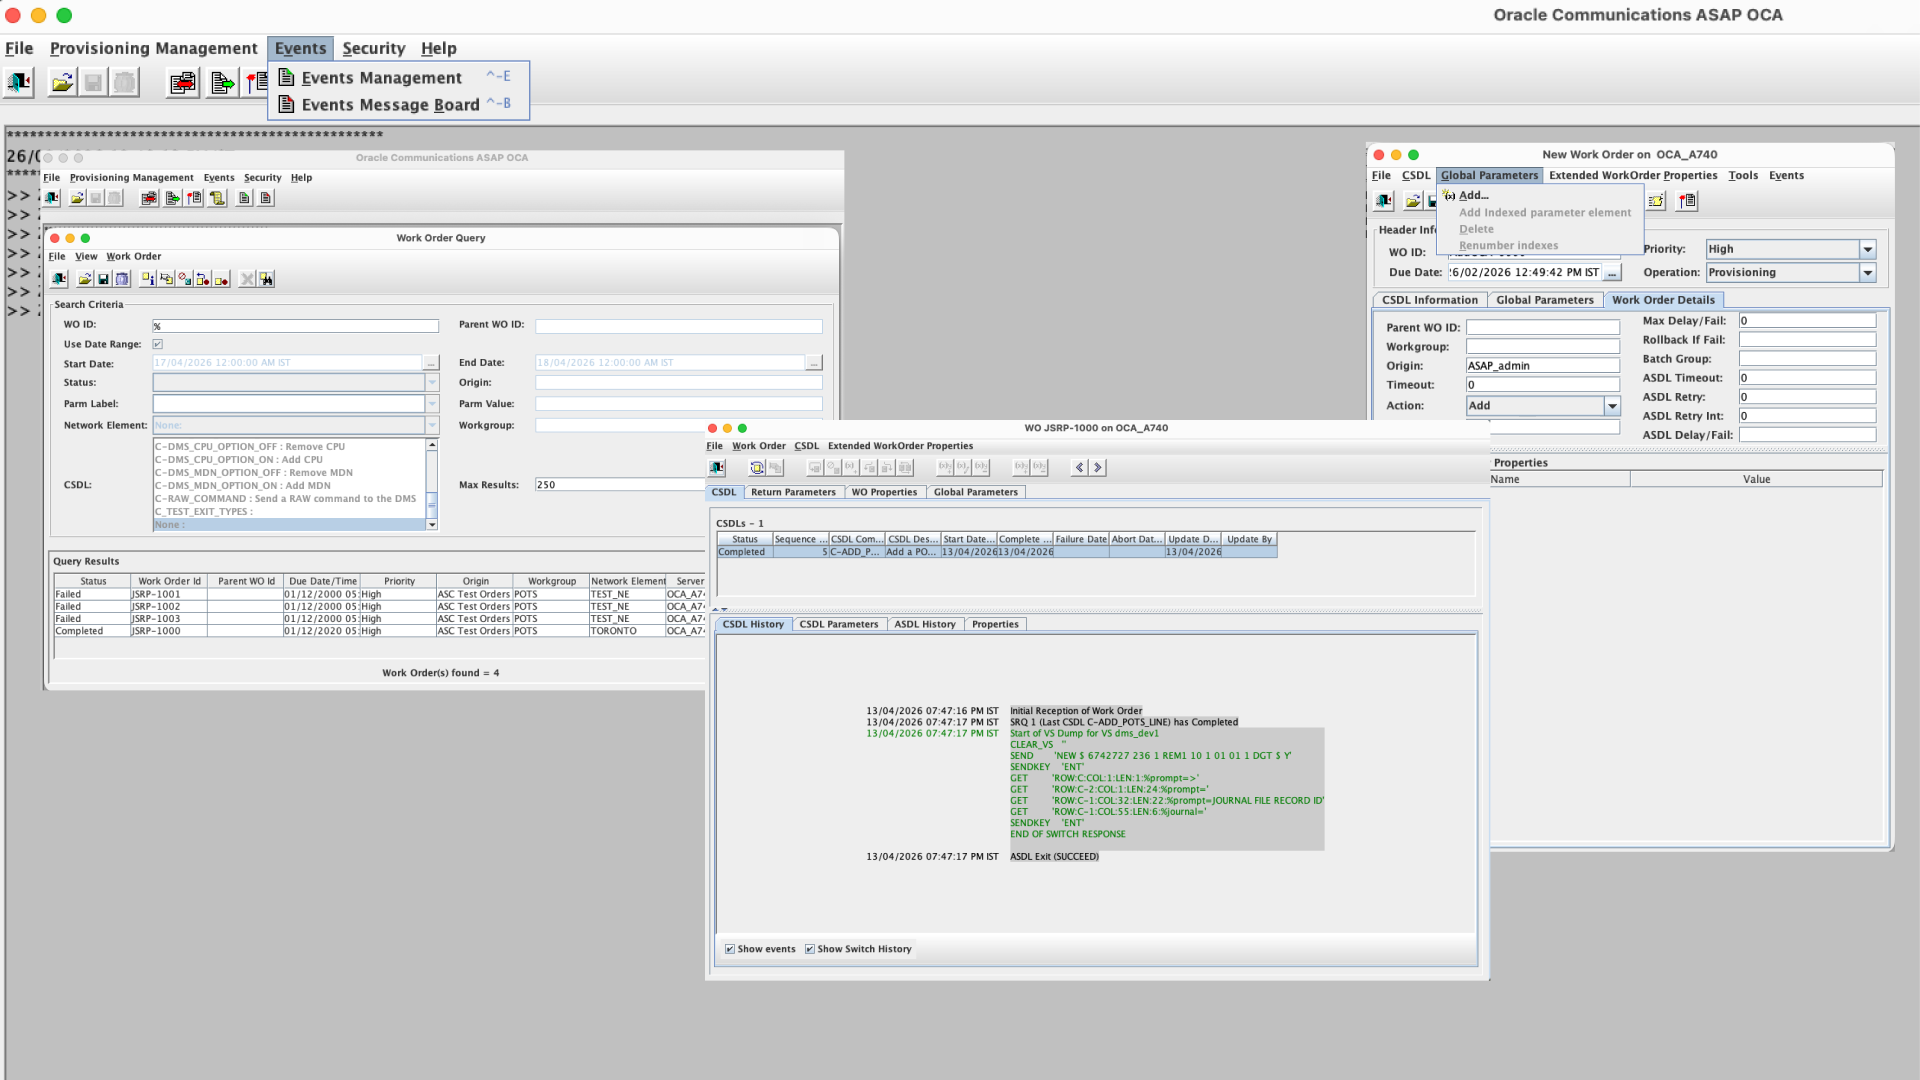Viewport: 1920px width, 1080px height.
Task: Open the Operation dropdown showing Provisioning
Action: click(x=1867, y=272)
